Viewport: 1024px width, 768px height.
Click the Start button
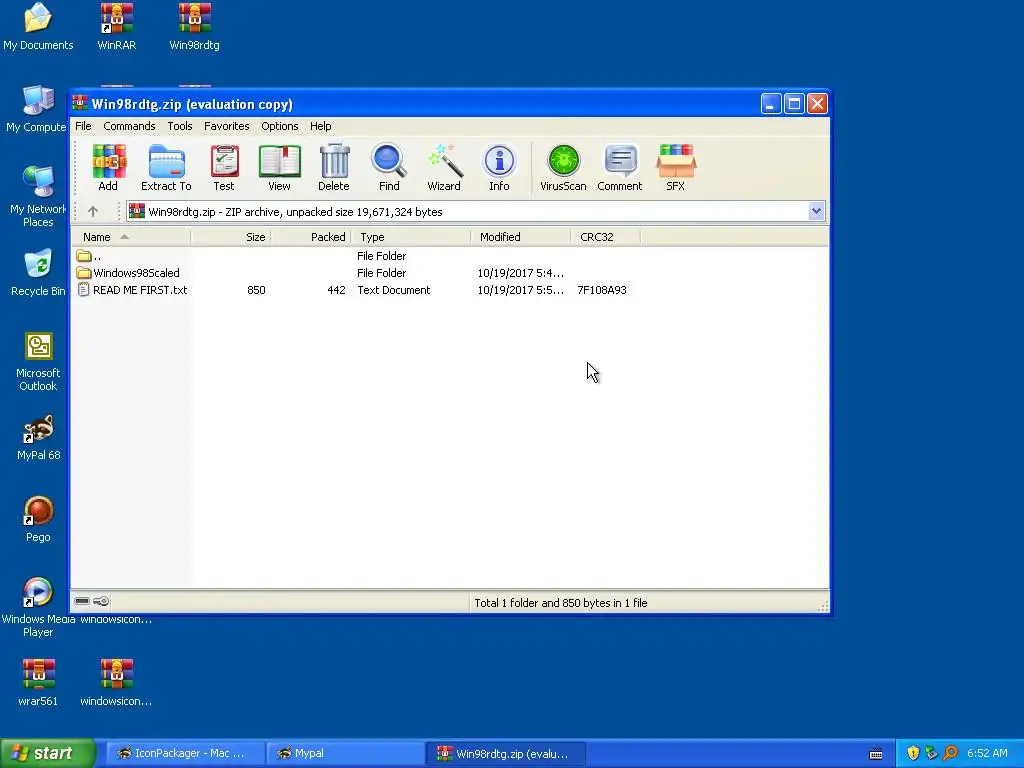tap(48, 753)
